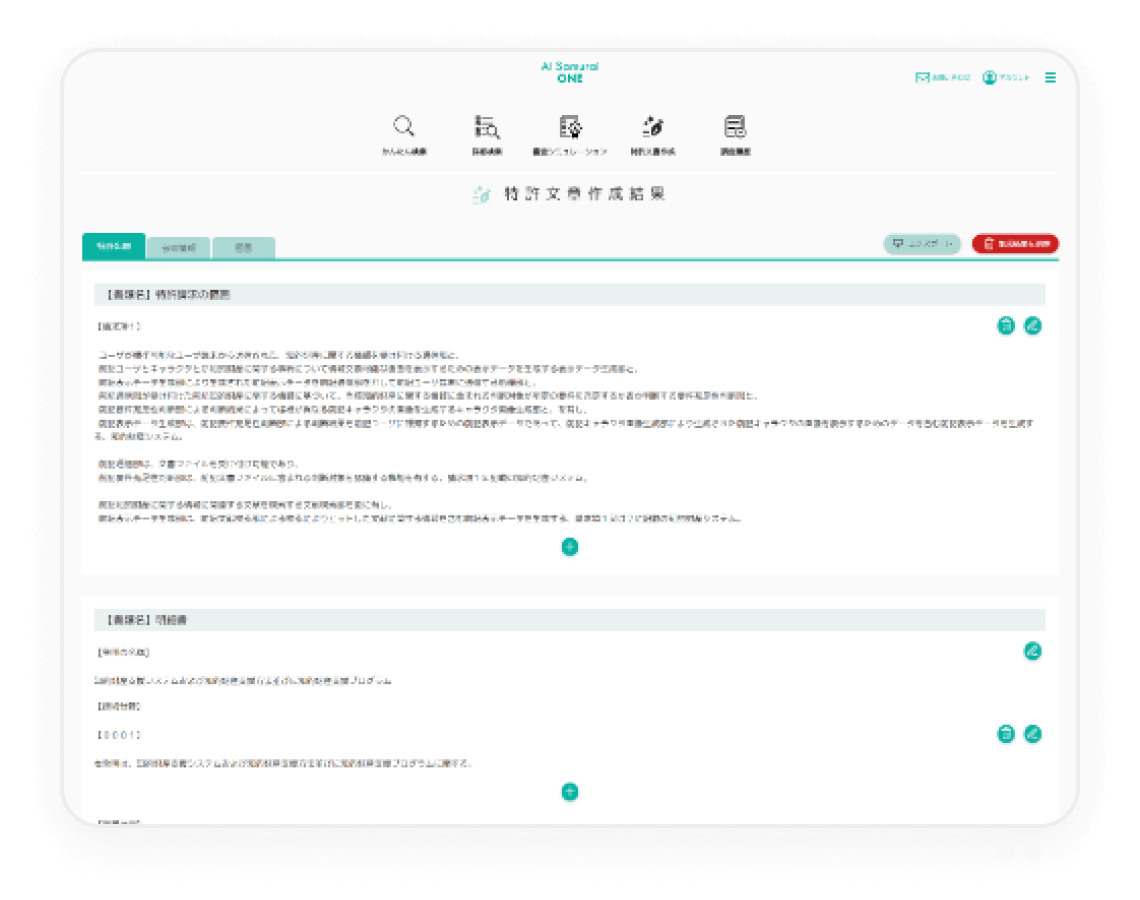1140x900 pixels.
Task: Click the gray Export button
Action: click(922, 244)
